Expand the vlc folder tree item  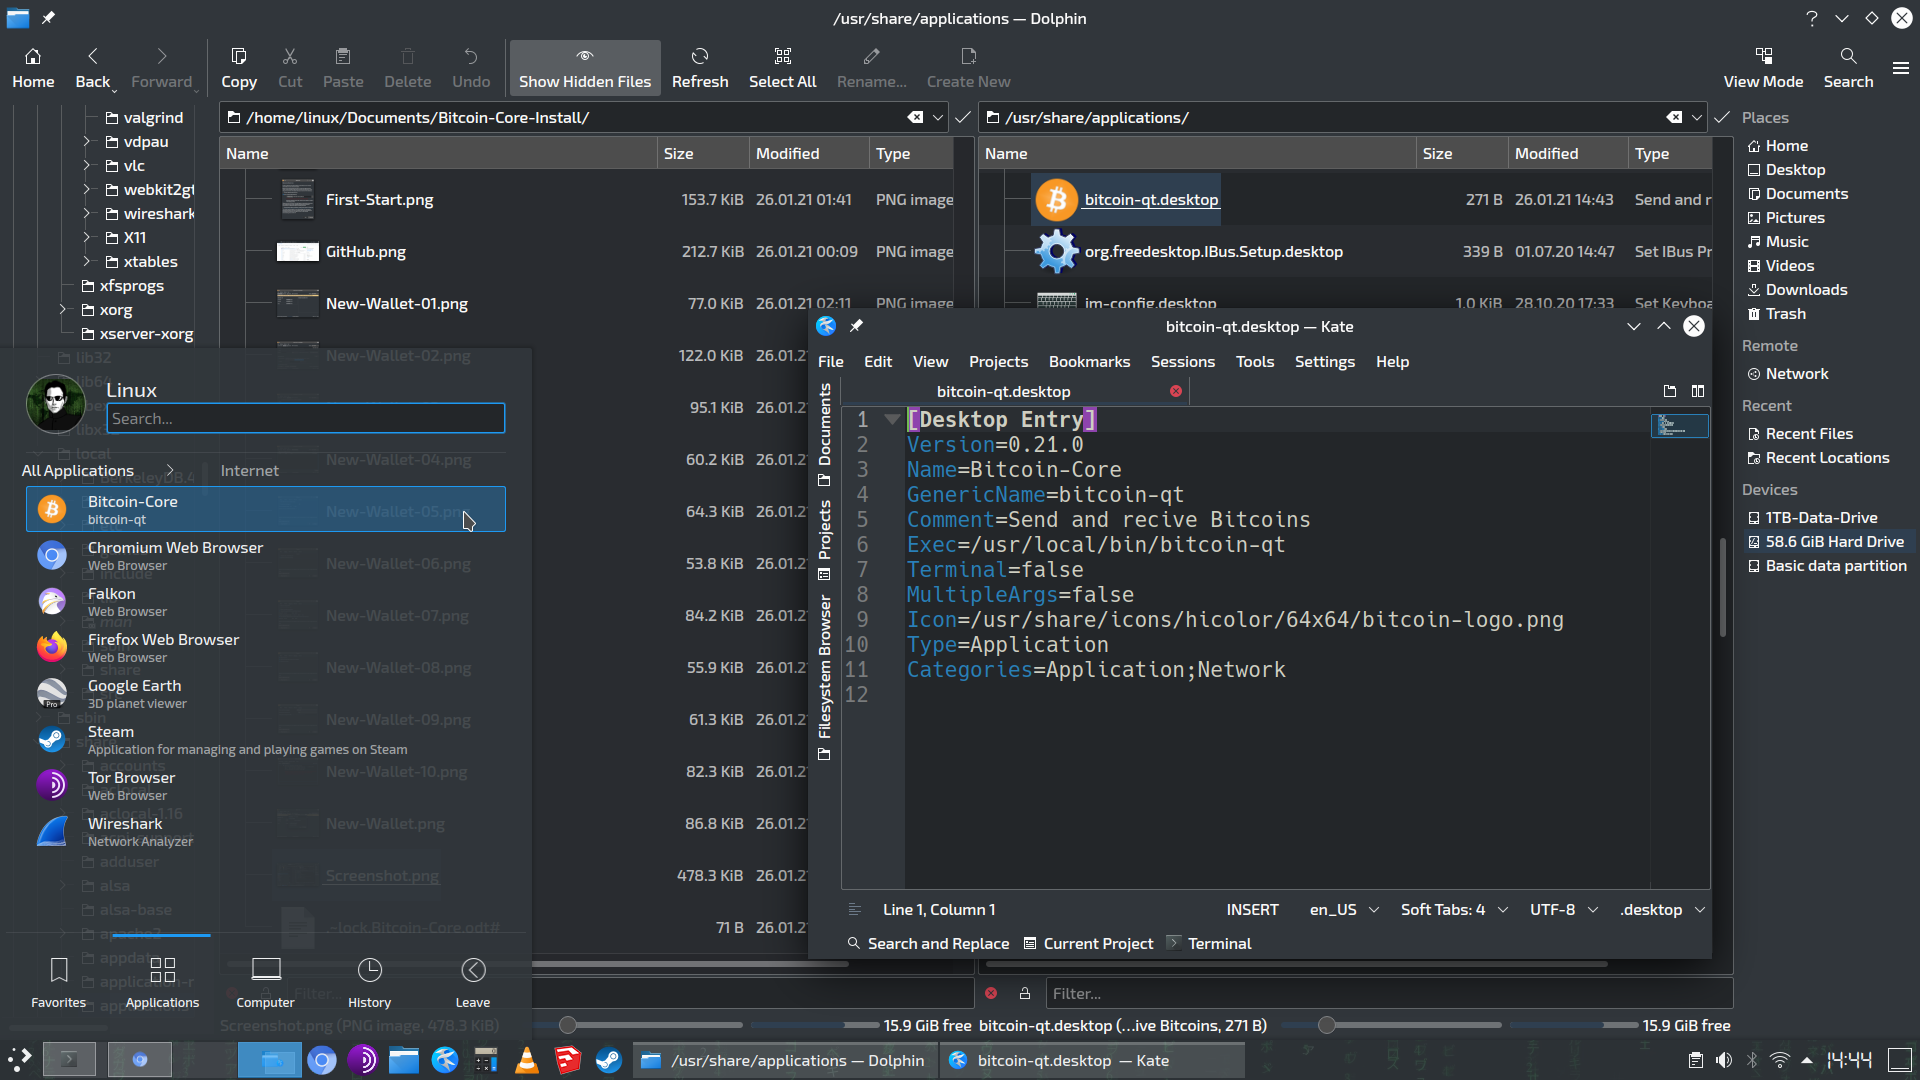[87, 165]
